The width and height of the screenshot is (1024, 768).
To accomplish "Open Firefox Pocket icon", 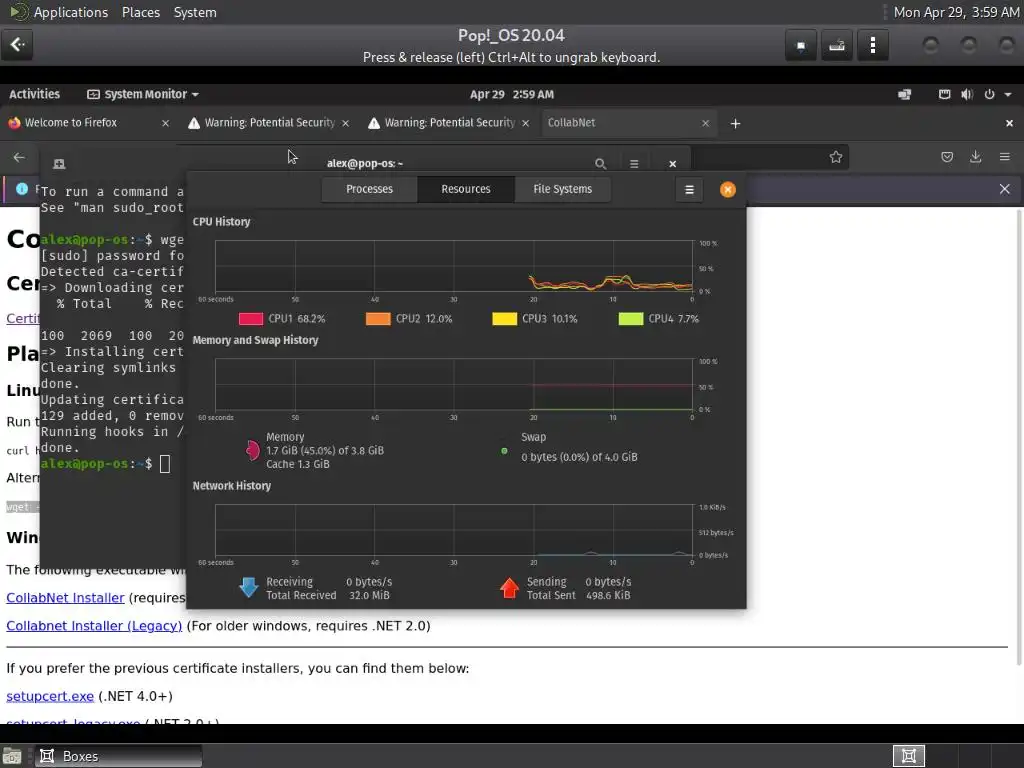I will click(947, 157).
